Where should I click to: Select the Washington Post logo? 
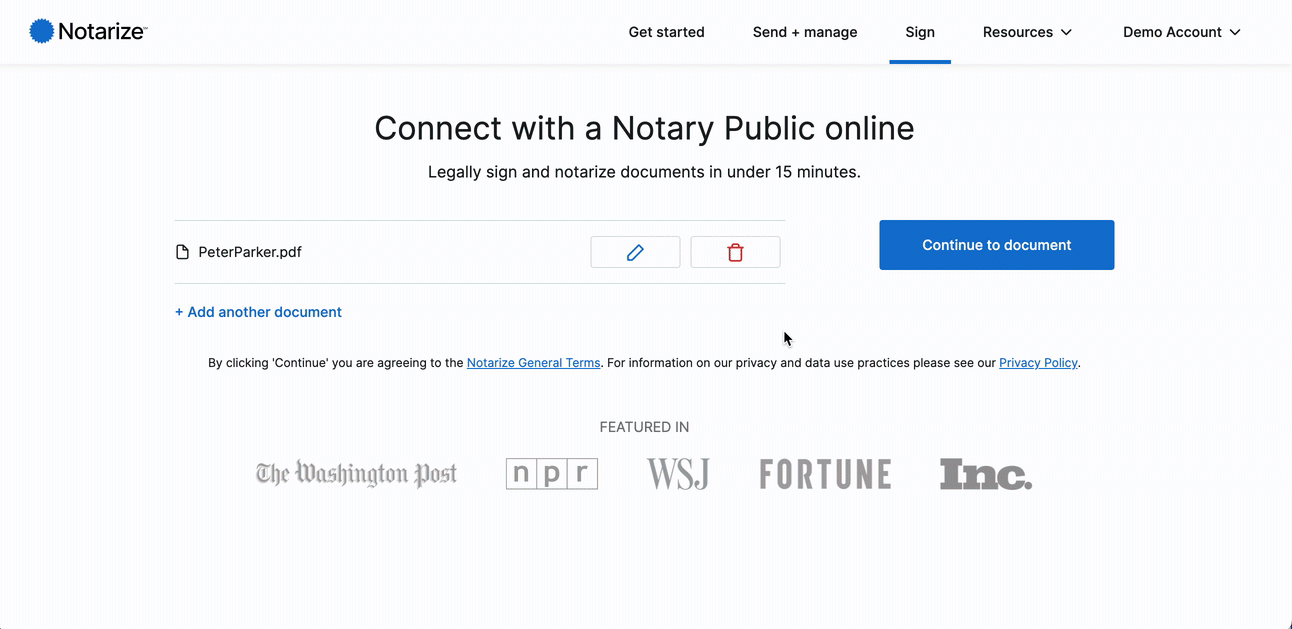(x=356, y=473)
